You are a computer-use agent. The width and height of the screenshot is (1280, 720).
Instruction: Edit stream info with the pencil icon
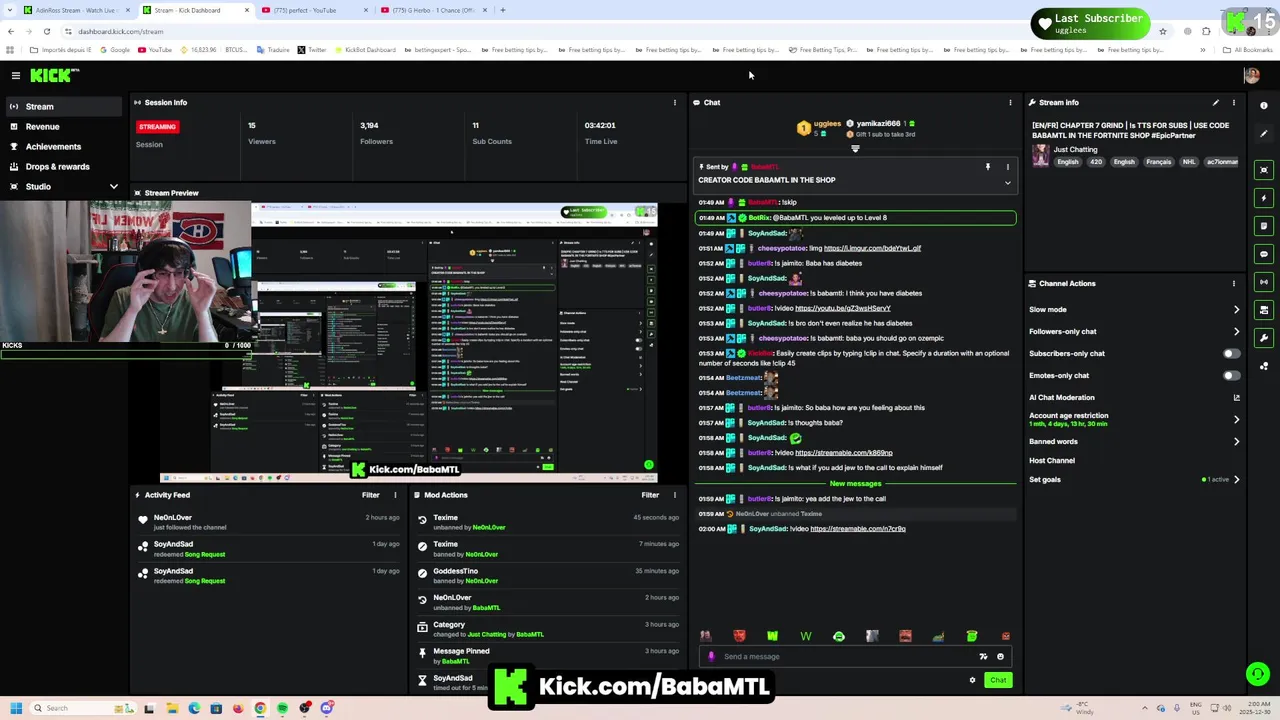click(x=1216, y=102)
